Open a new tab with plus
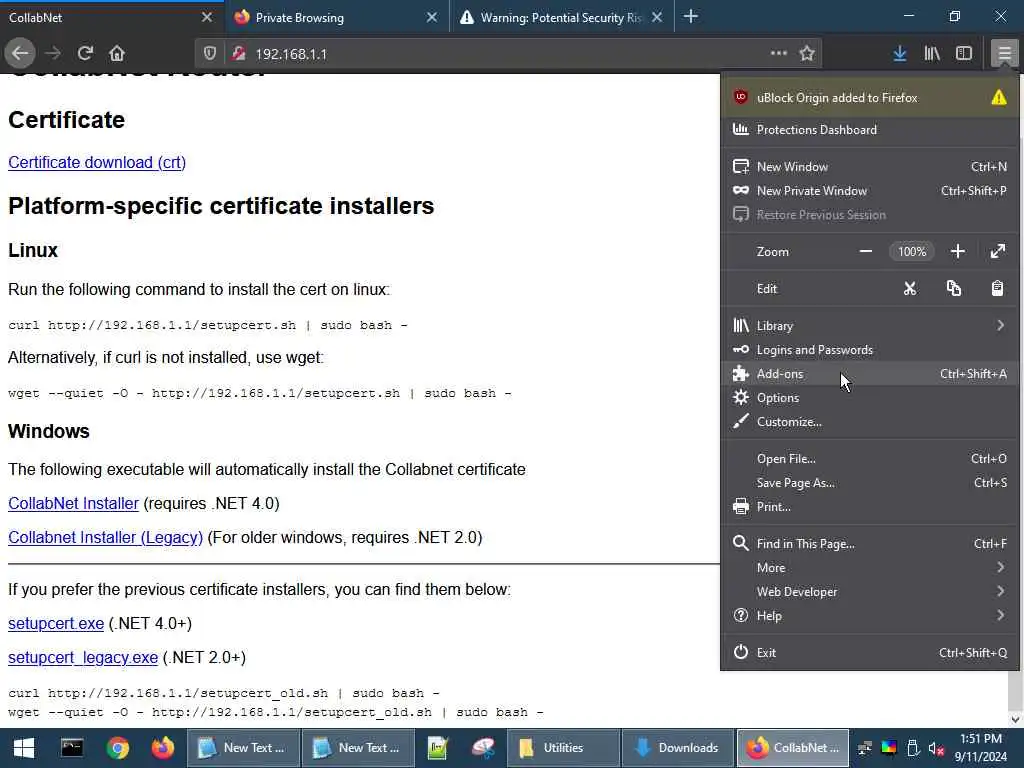The width and height of the screenshot is (1024, 768). click(x=691, y=17)
